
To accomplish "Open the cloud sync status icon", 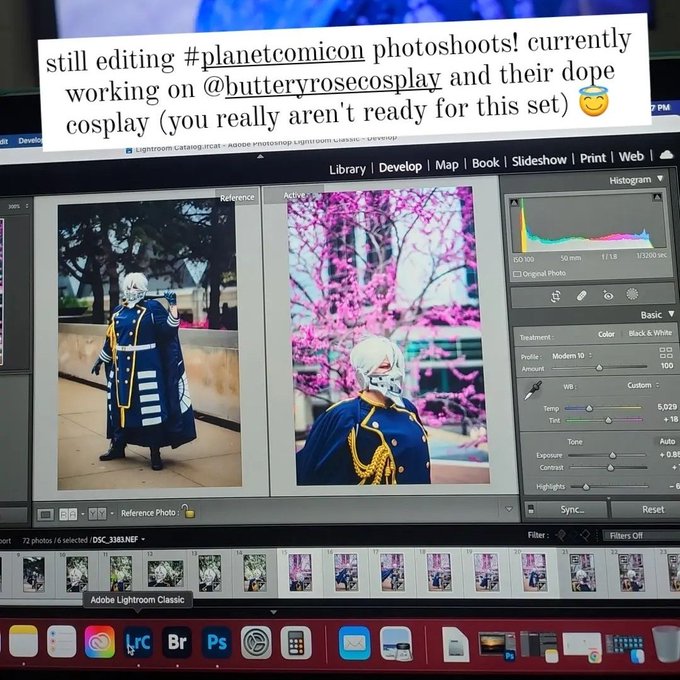I will [x=666, y=154].
